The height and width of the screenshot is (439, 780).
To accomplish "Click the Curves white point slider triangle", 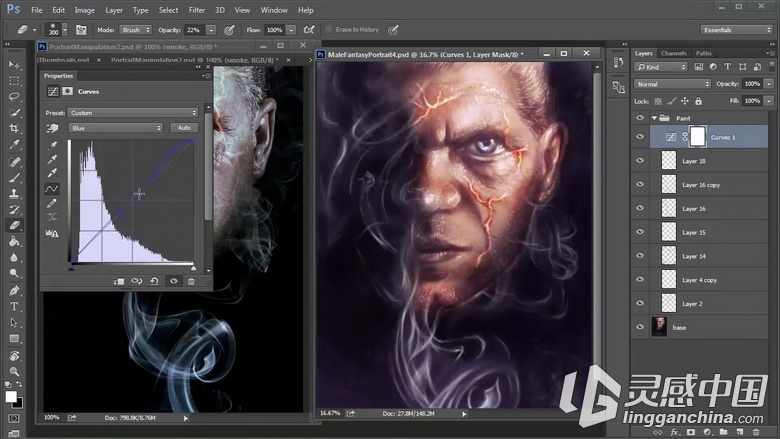I will (x=194, y=268).
